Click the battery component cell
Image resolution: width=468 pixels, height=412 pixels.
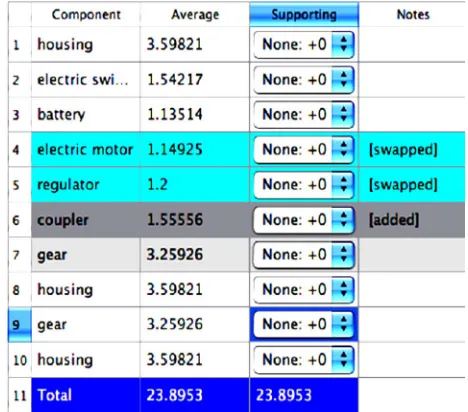86,115
